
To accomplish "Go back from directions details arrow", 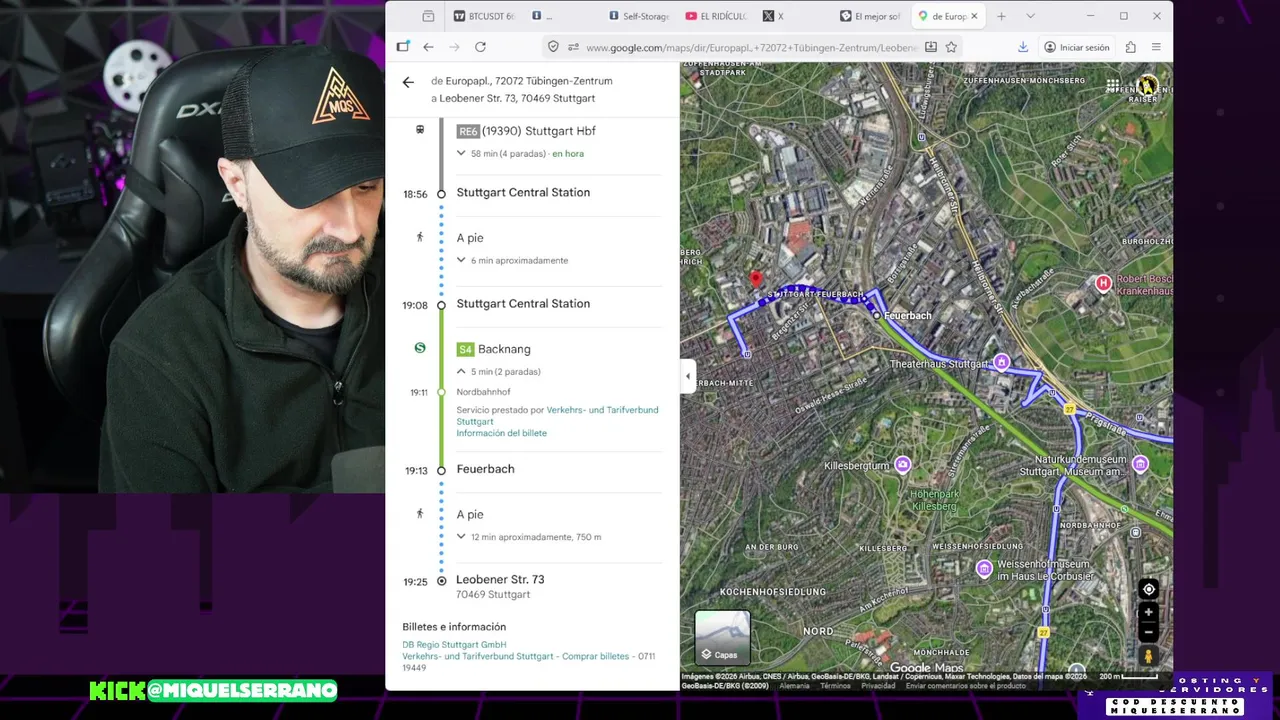I will click(408, 82).
